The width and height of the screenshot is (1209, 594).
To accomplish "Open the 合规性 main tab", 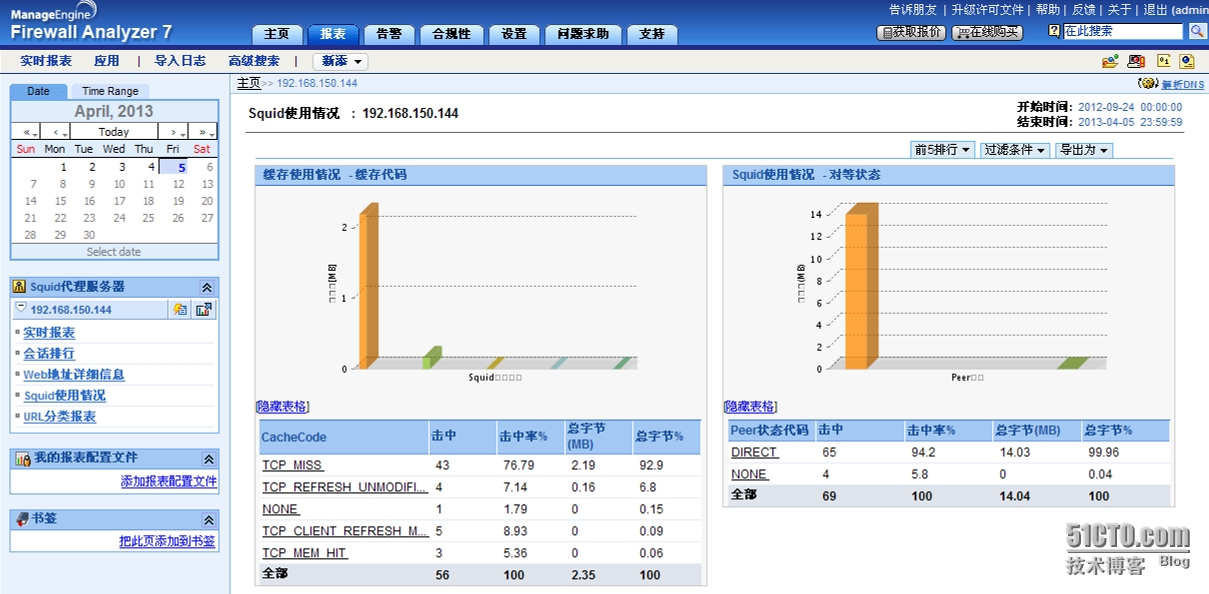I will pos(452,34).
